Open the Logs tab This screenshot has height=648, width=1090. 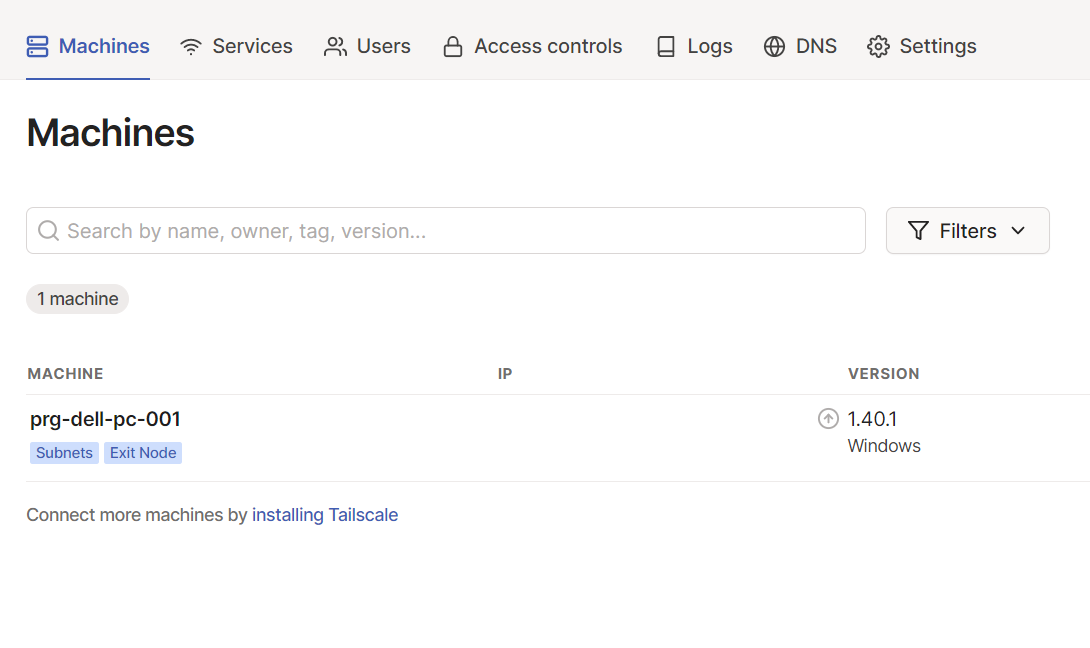(694, 47)
